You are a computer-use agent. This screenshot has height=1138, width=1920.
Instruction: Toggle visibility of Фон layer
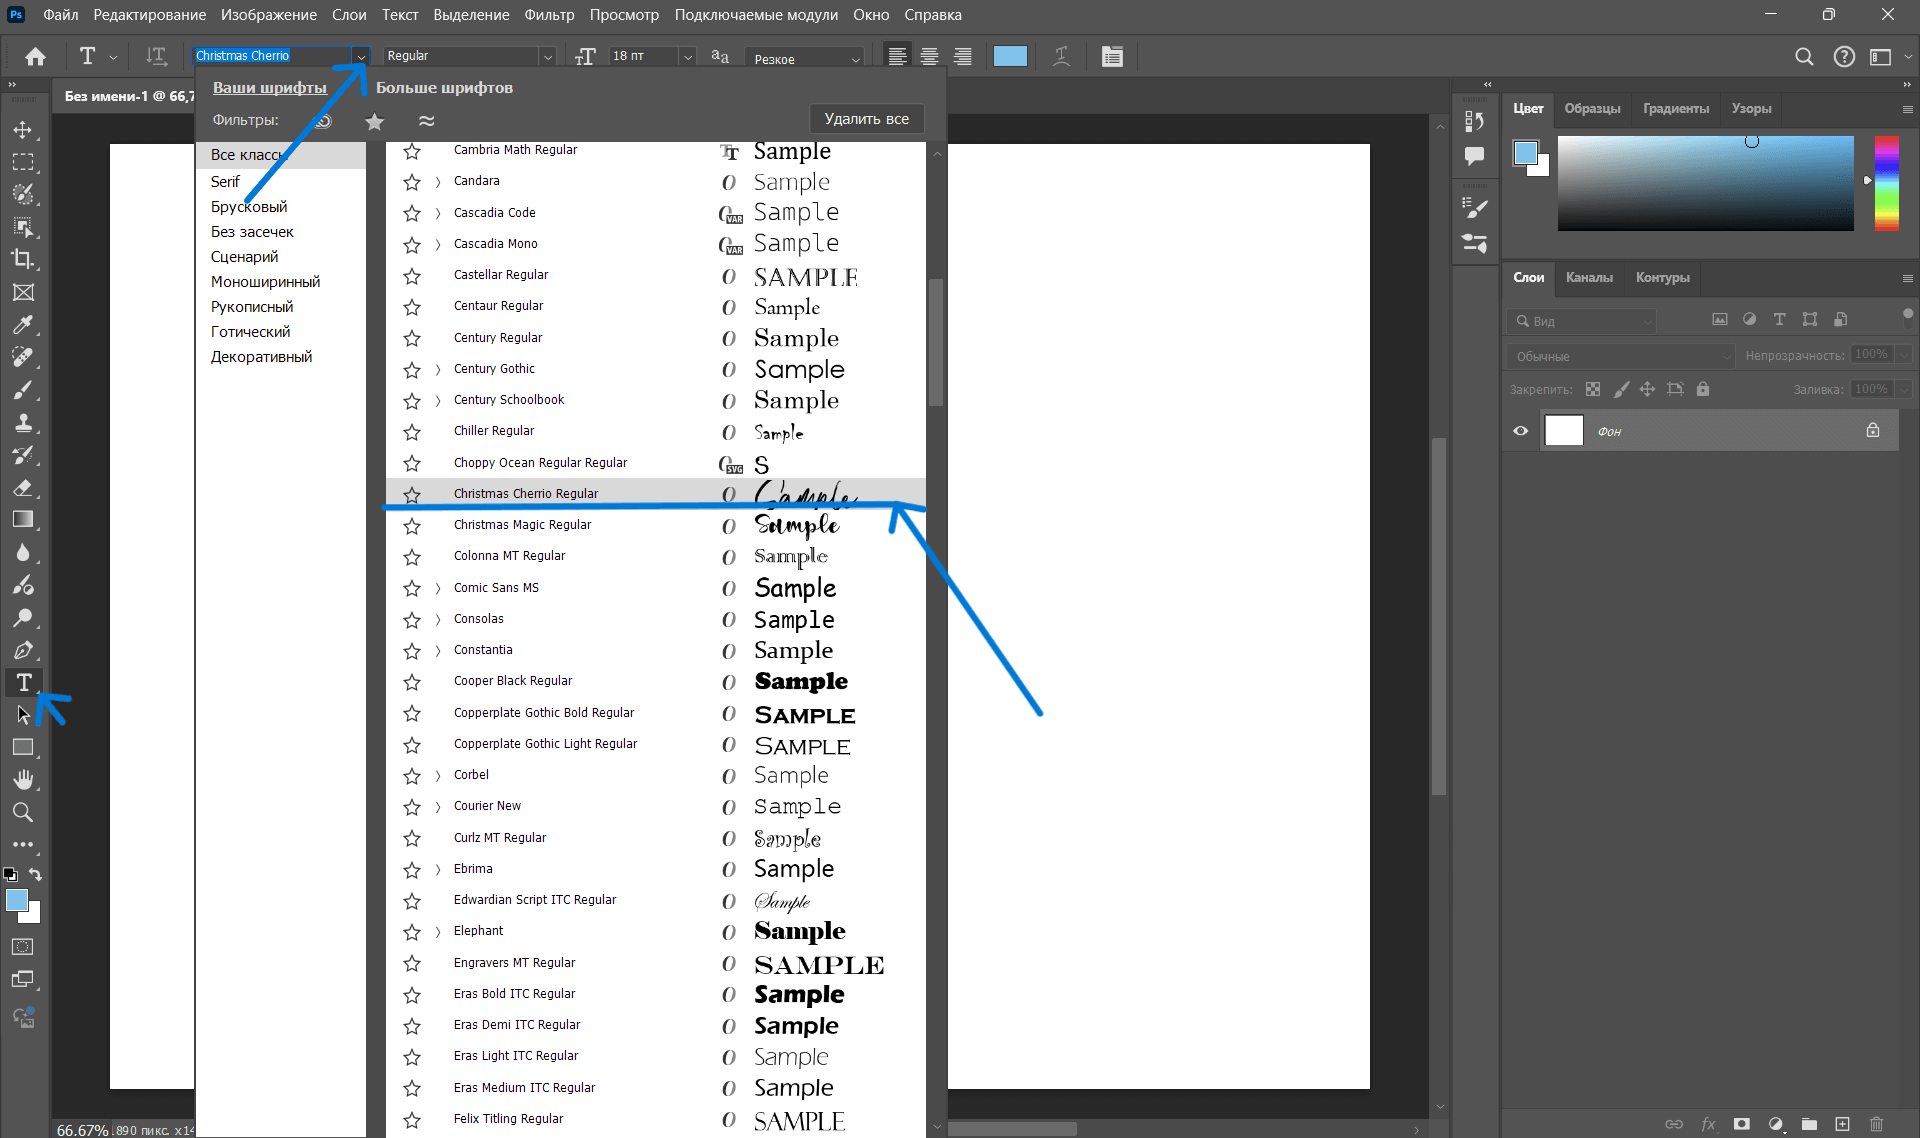1519,431
